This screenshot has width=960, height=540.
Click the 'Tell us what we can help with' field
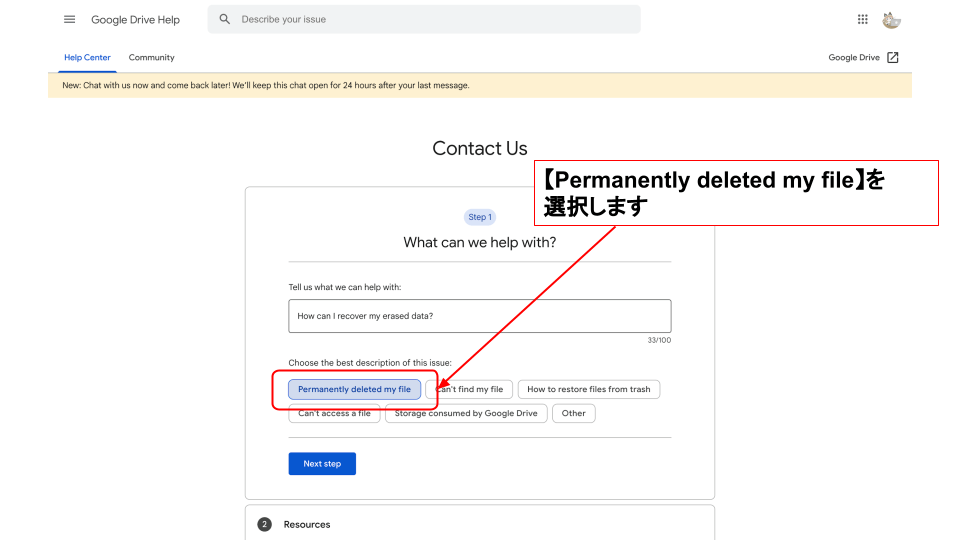point(479,316)
